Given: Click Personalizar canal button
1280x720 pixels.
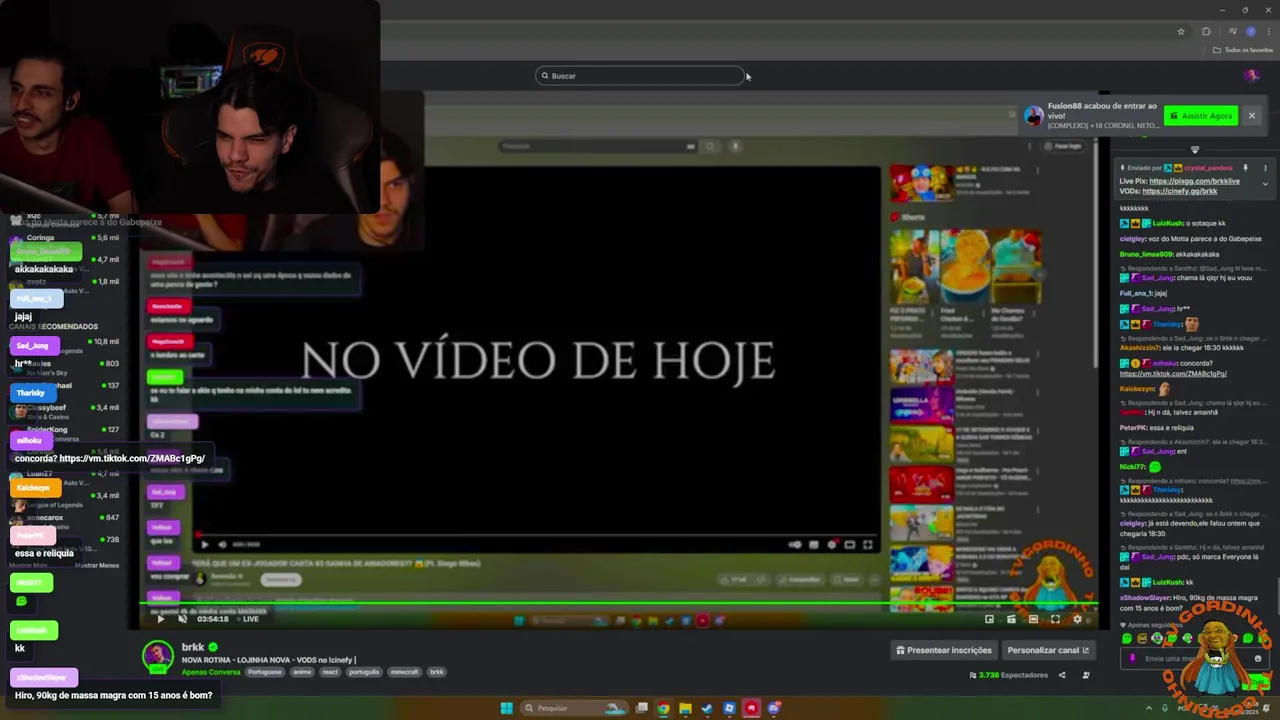Looking at the screenshot, I should [1049, 650].
